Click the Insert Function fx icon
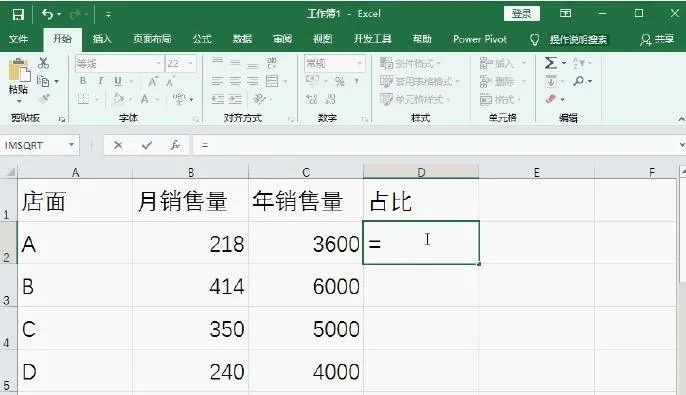Image resolution: width=686 pixels, height=395 pixels. pos(175,145)
